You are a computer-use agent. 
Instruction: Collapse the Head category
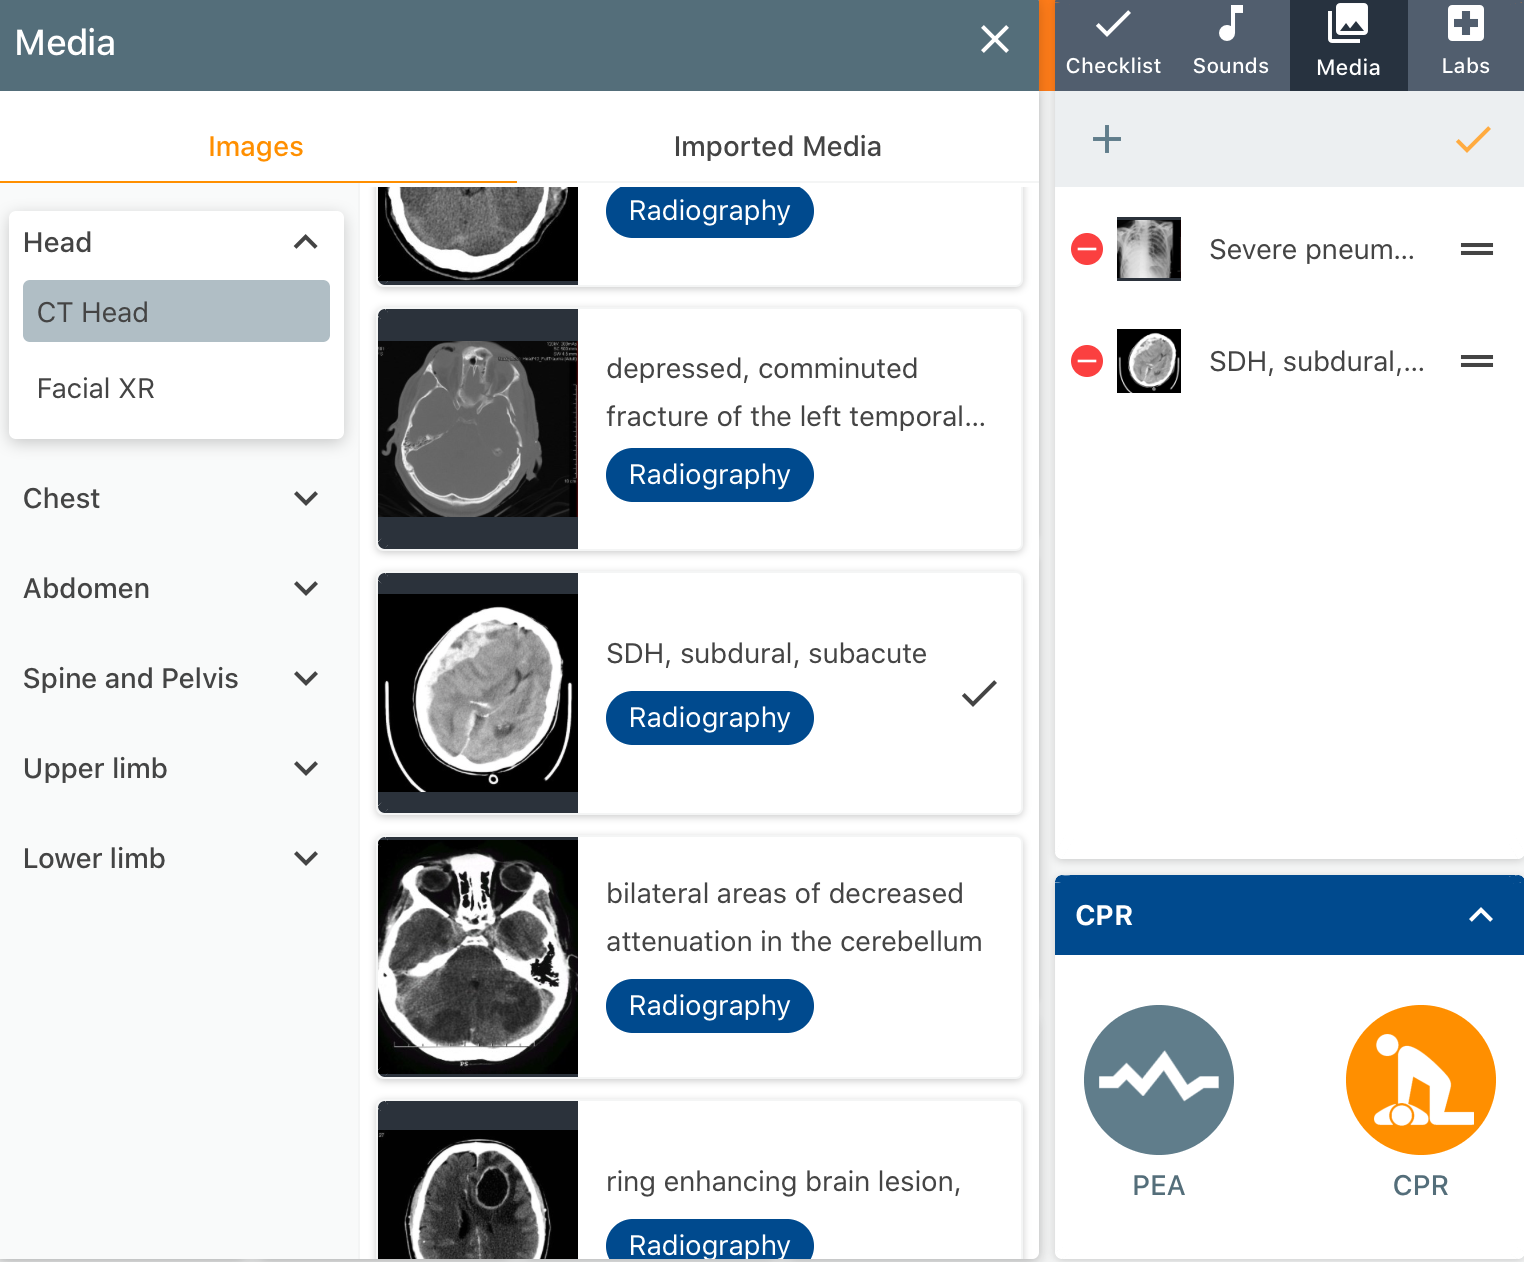[x=305, y=242]
